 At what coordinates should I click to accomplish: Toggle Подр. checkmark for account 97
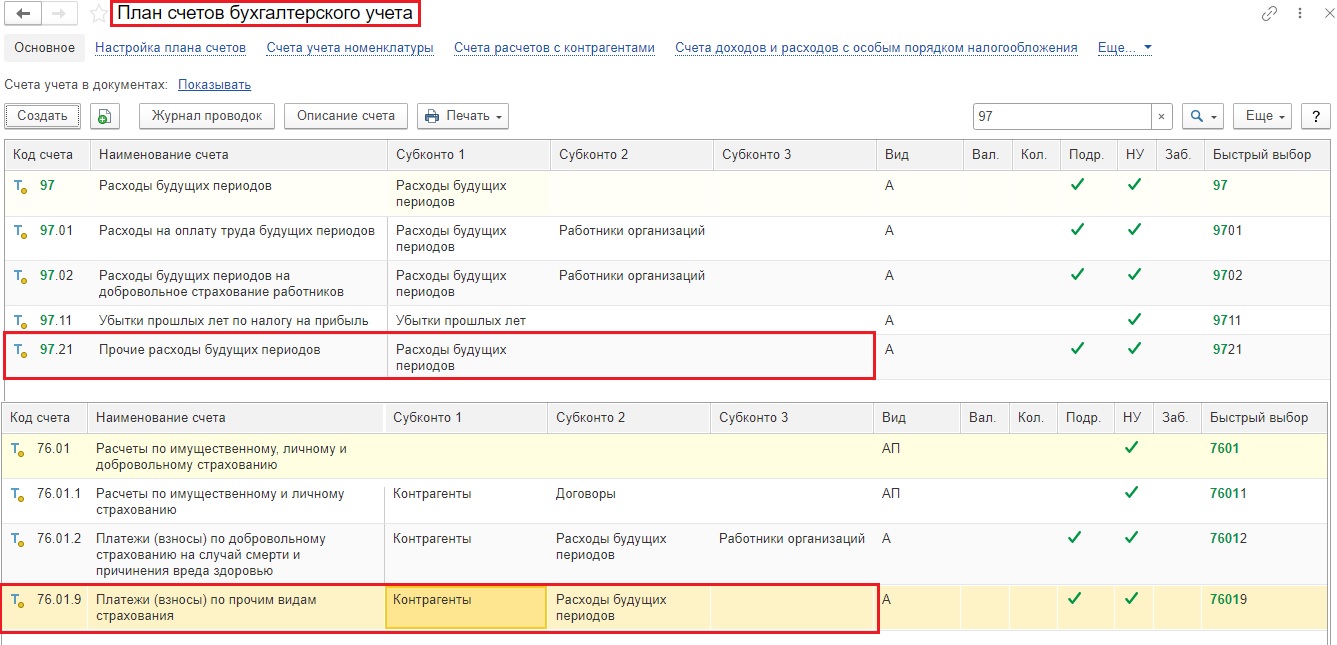click(1077, 185)
